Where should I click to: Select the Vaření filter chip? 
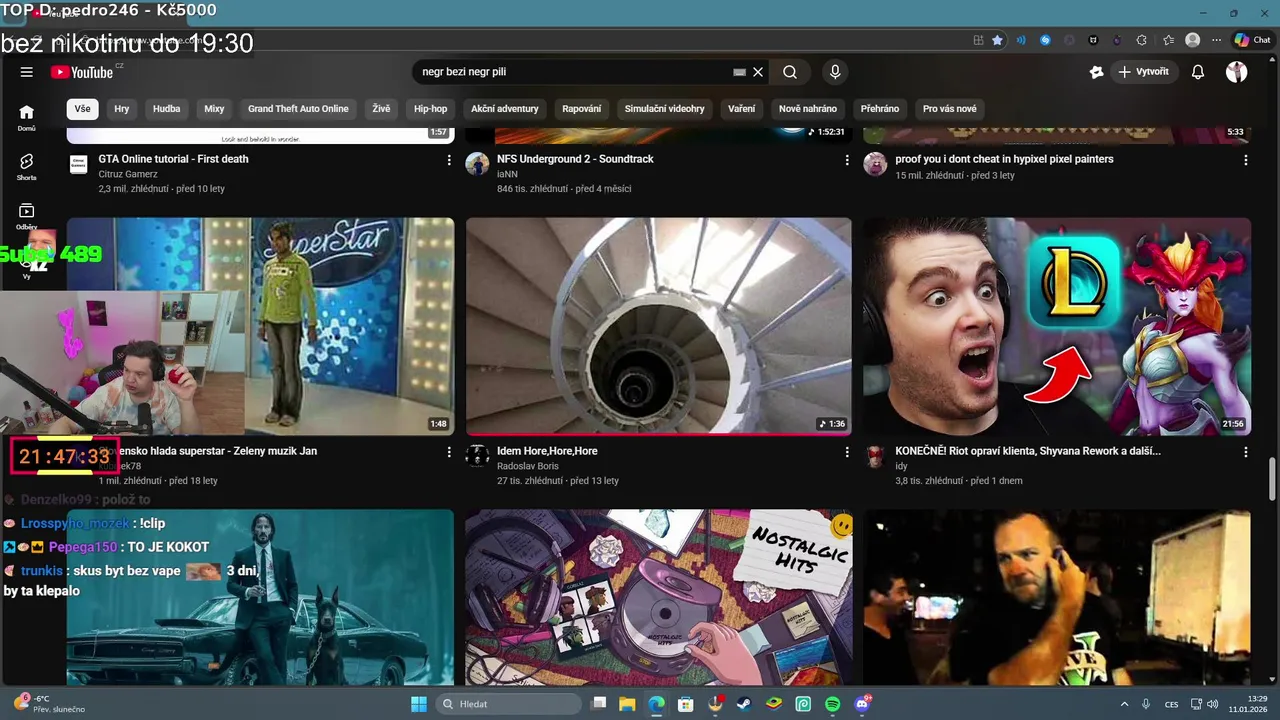[742, 109]
